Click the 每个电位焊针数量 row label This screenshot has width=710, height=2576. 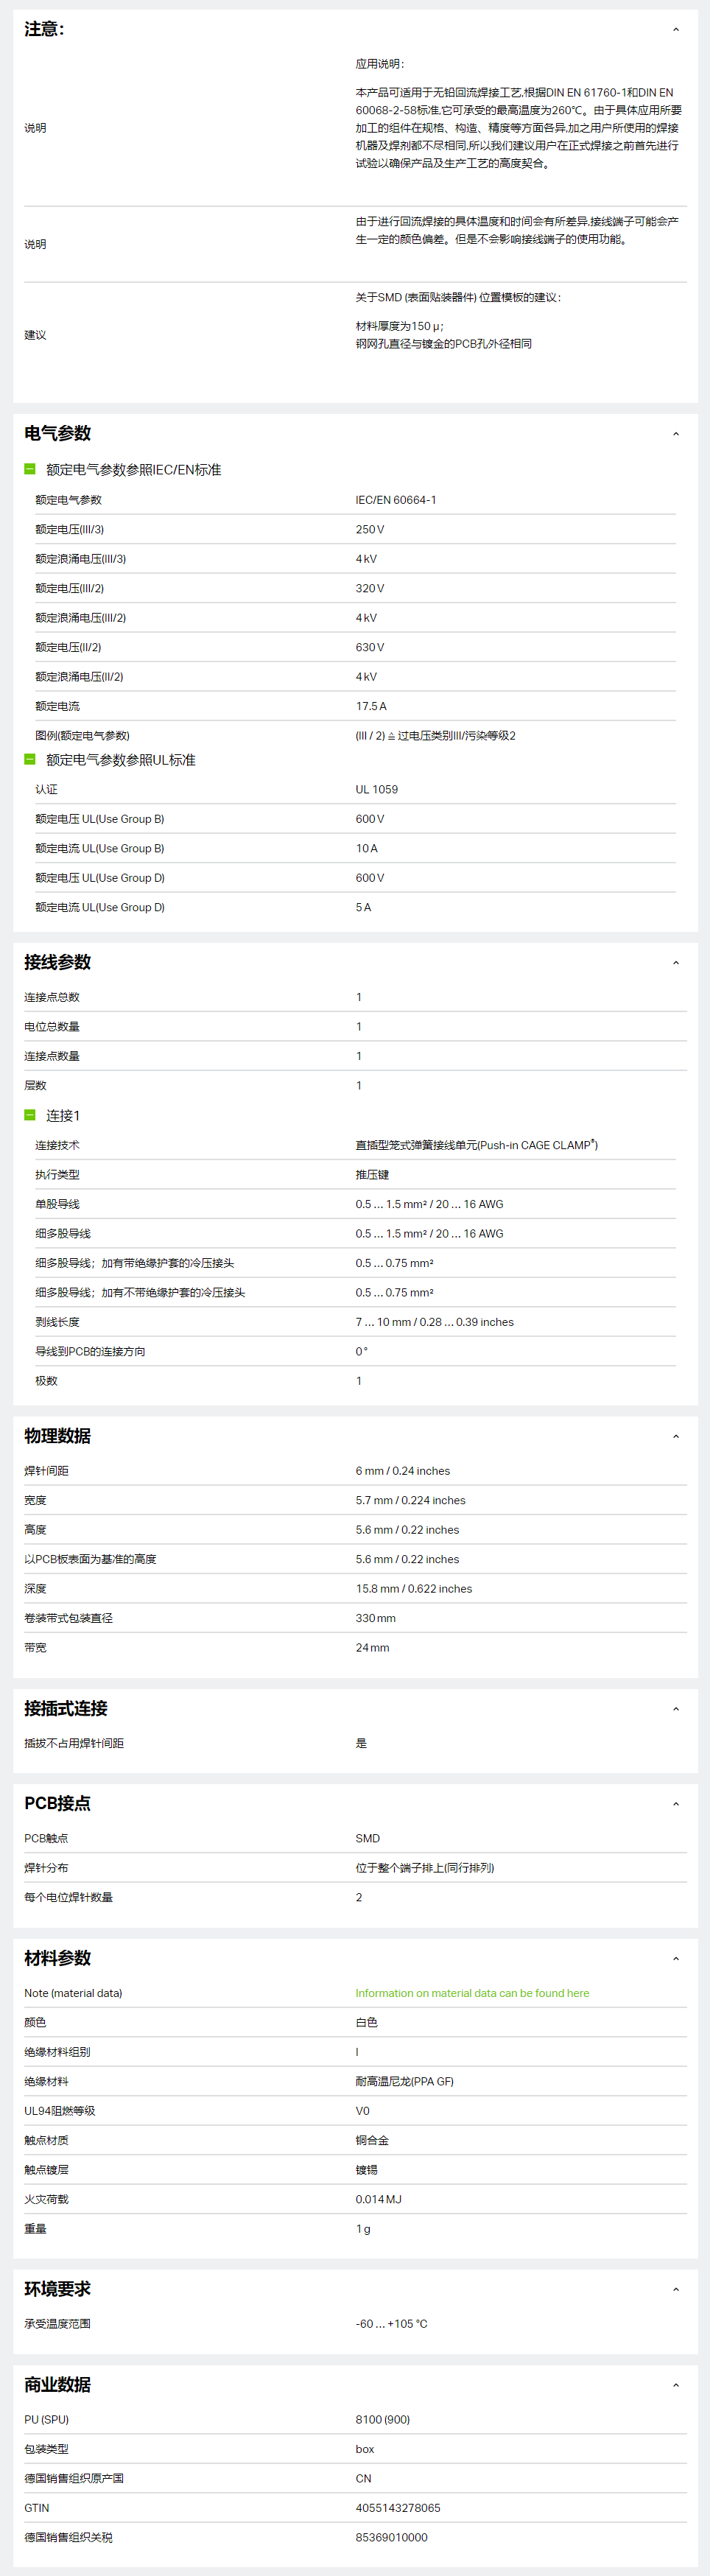[x=68, y=1897]
